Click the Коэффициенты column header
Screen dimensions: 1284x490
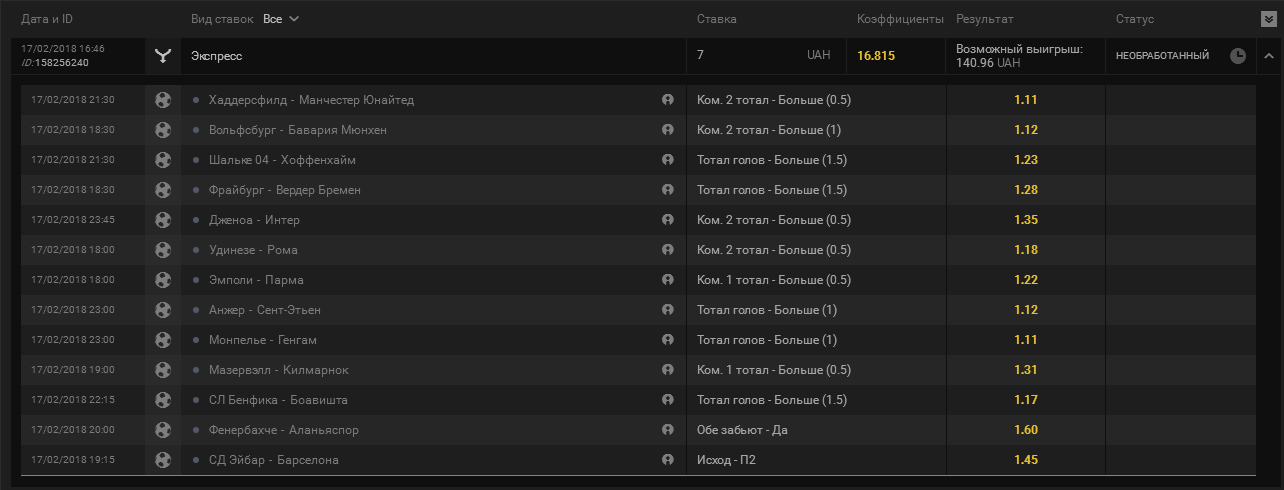(x=900, y=19)
